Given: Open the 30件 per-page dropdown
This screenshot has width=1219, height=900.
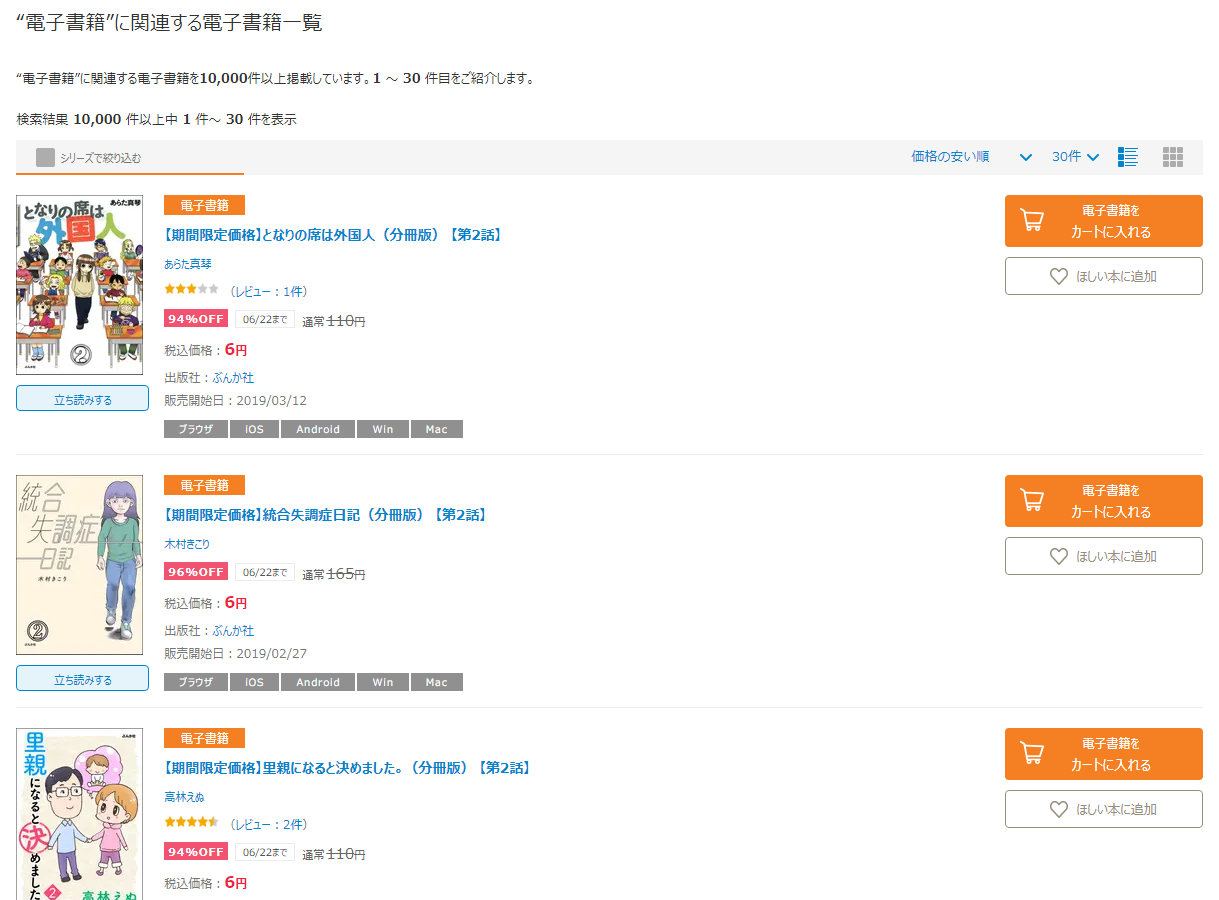Looking at the screenshot, I should 1075,157.
